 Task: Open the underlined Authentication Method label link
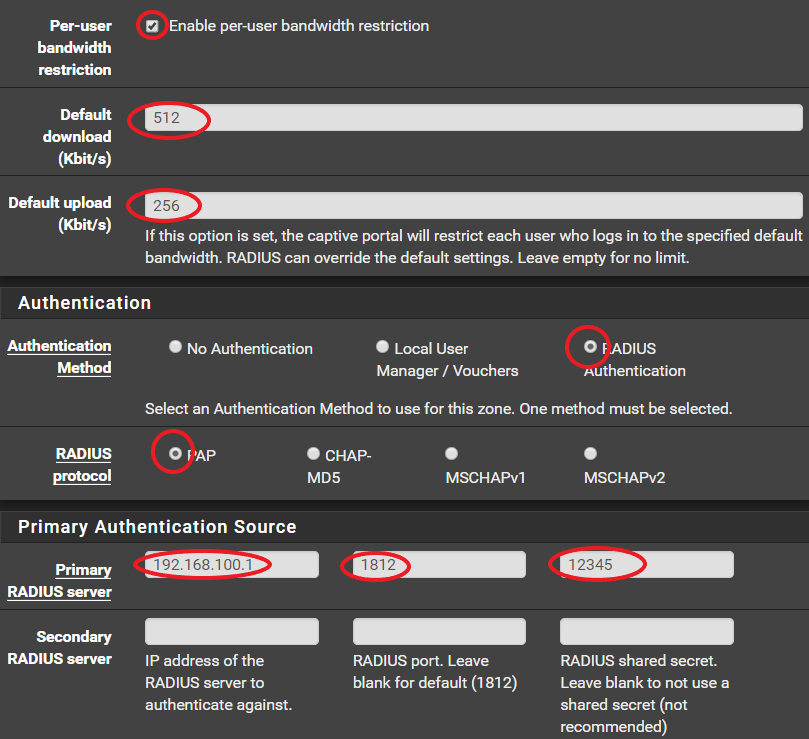click(60, 357)
